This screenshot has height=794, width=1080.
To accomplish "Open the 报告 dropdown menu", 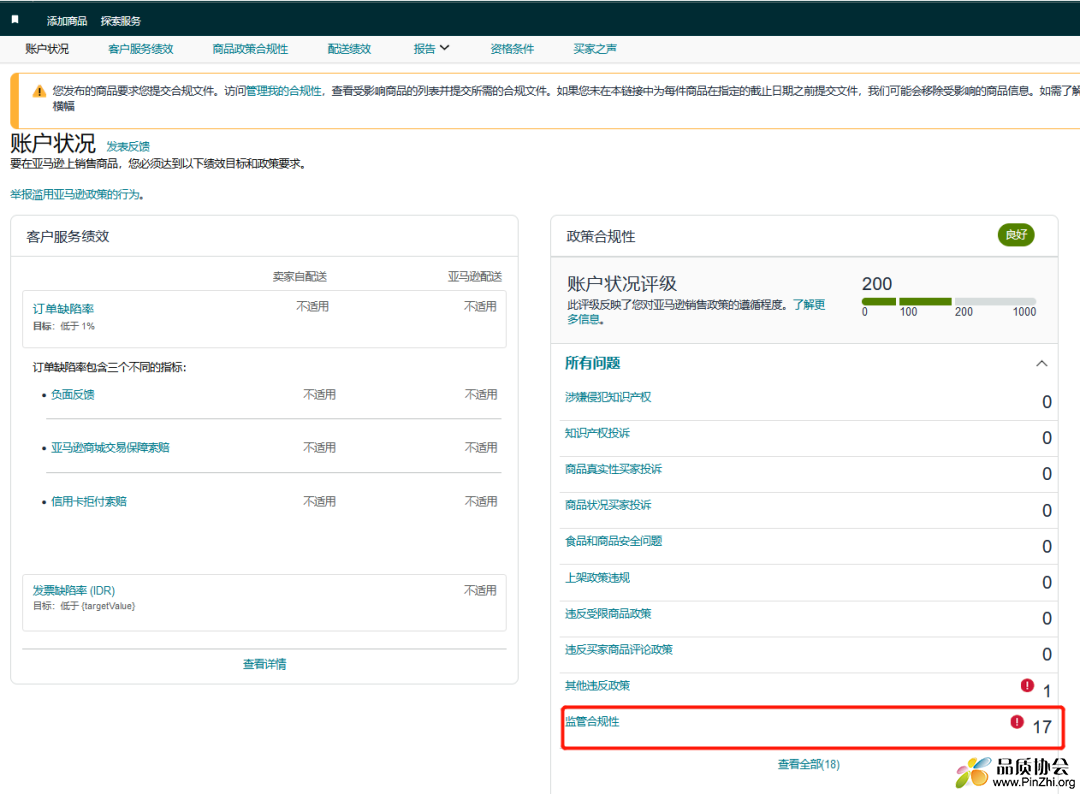I will [x=431, y=49].
